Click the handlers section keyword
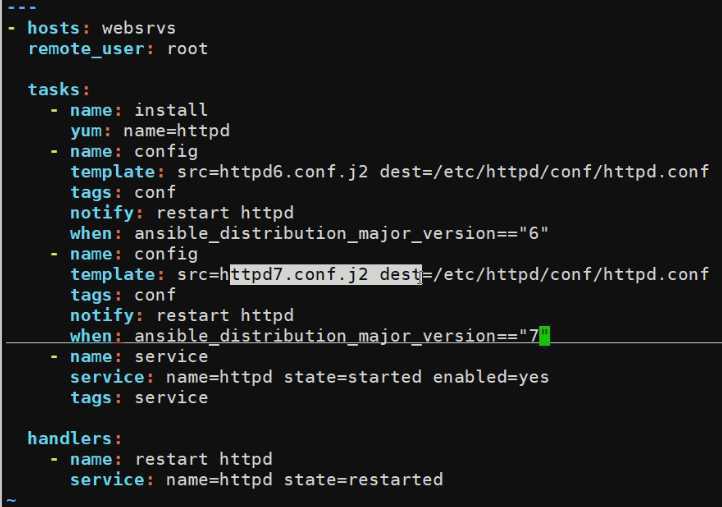 click(x=70, y=438)
